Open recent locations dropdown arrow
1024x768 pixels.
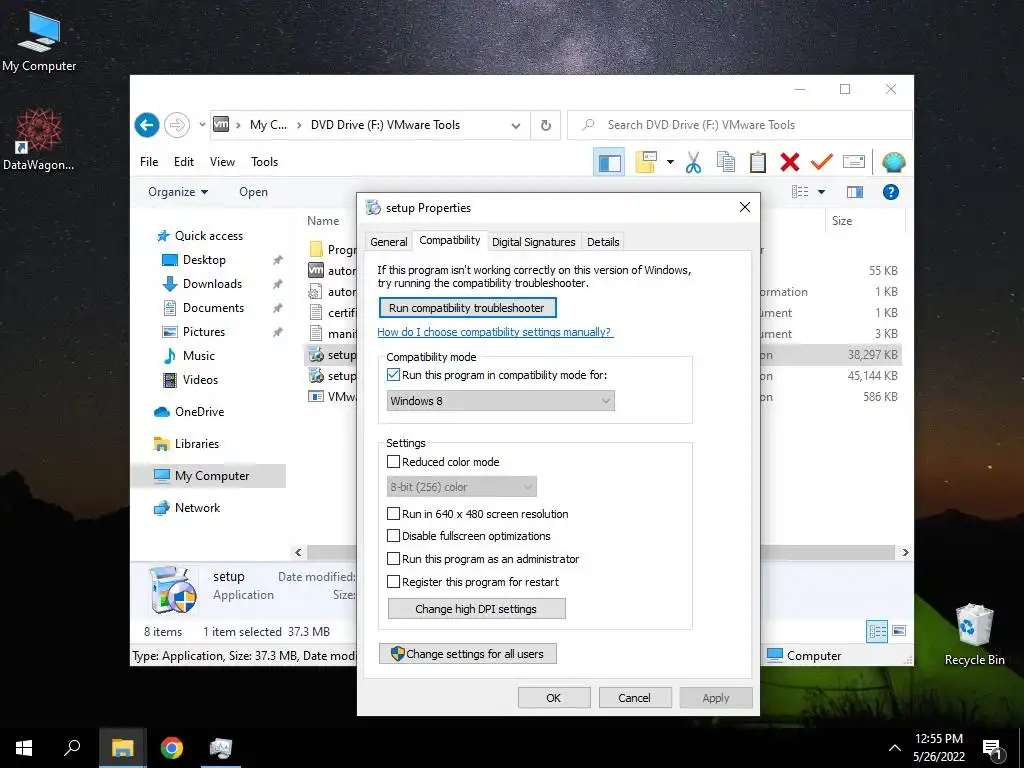202,125
